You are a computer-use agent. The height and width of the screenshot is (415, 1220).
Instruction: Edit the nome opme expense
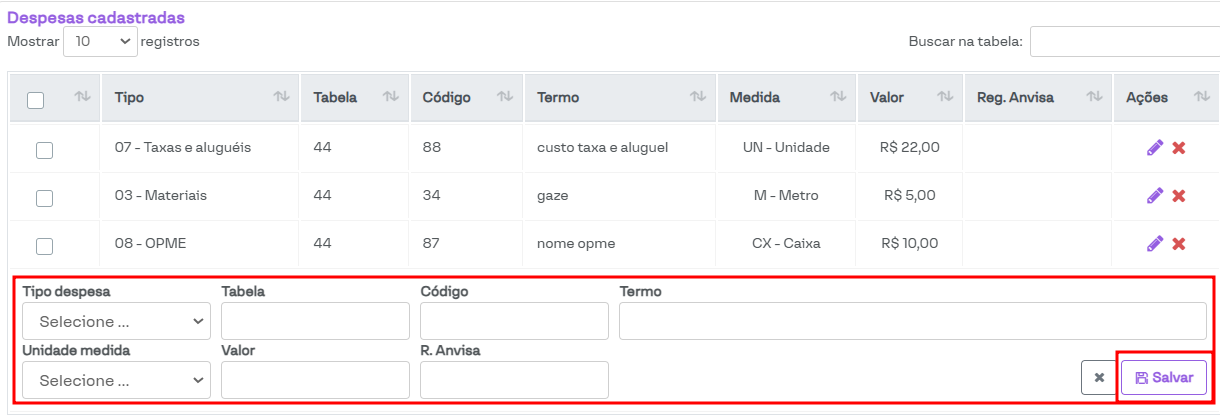(1154, 244)
